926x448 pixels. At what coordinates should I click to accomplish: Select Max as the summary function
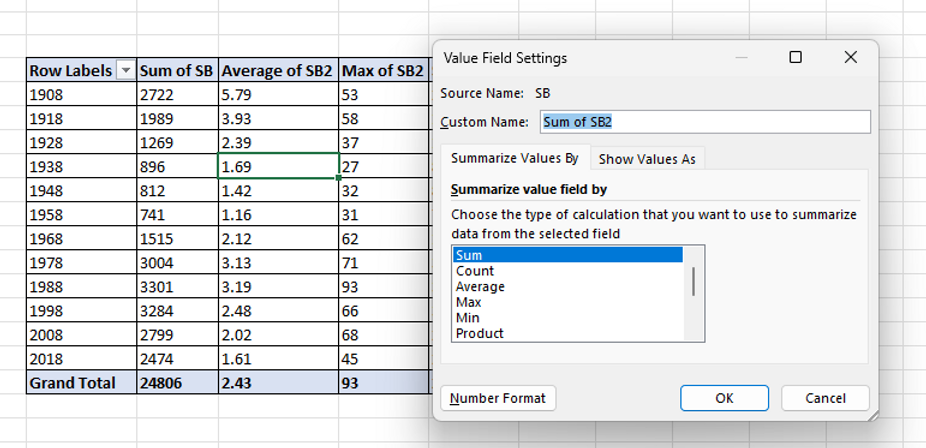click(468, 302)
